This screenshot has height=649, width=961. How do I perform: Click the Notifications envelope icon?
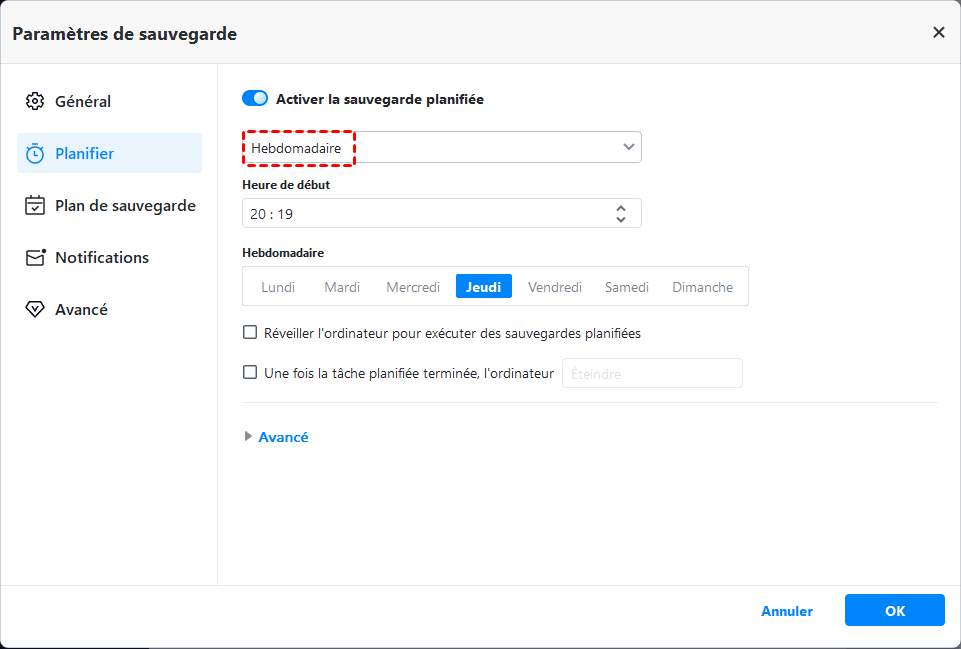(35, 257)
